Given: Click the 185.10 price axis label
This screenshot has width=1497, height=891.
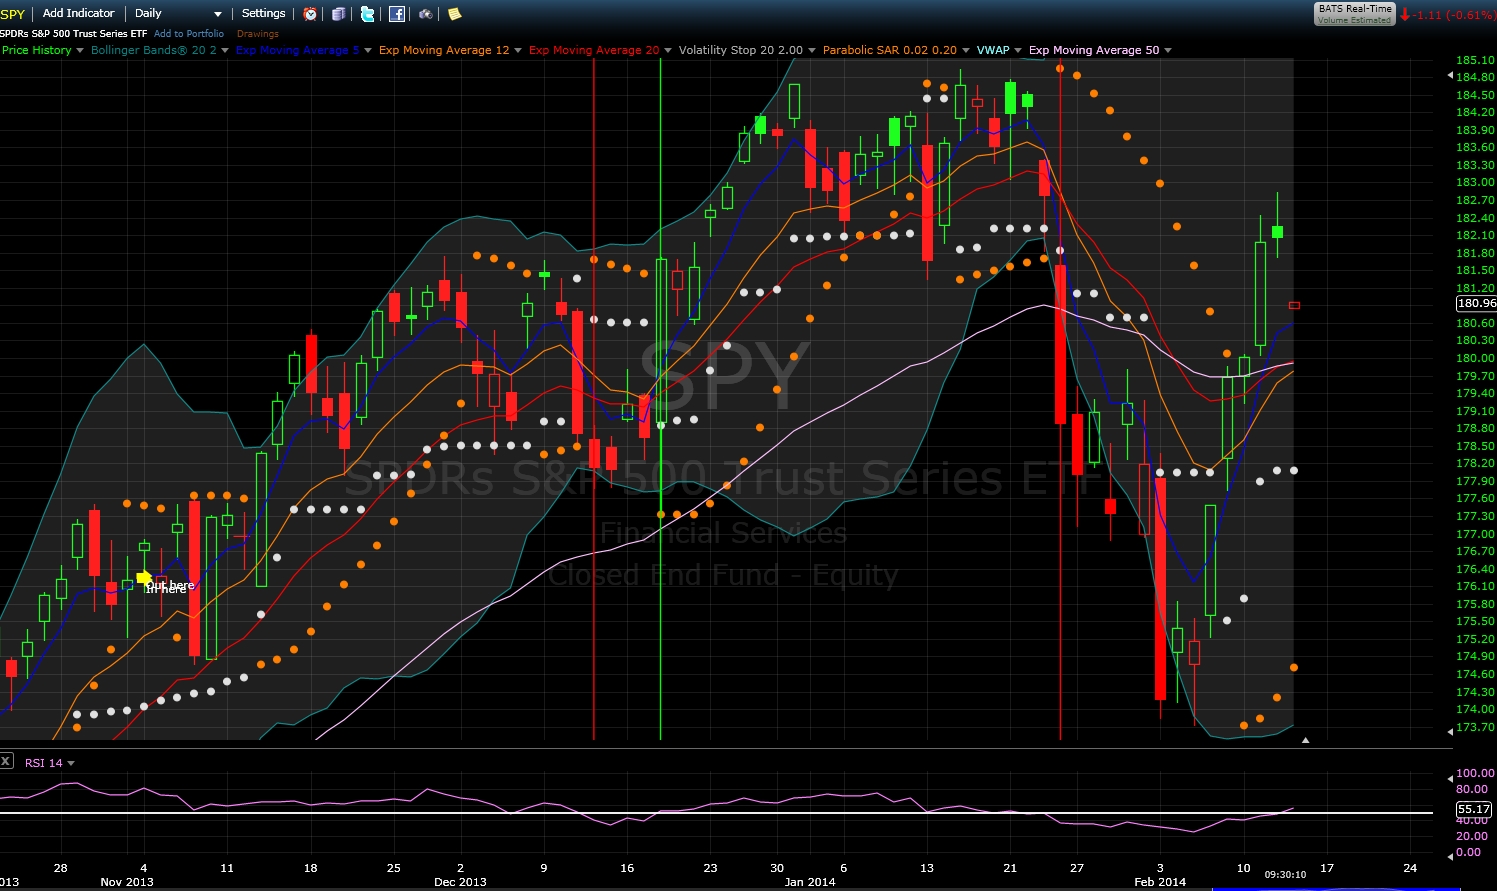Looking at the screenshot, I should (x=1475, y=60).
